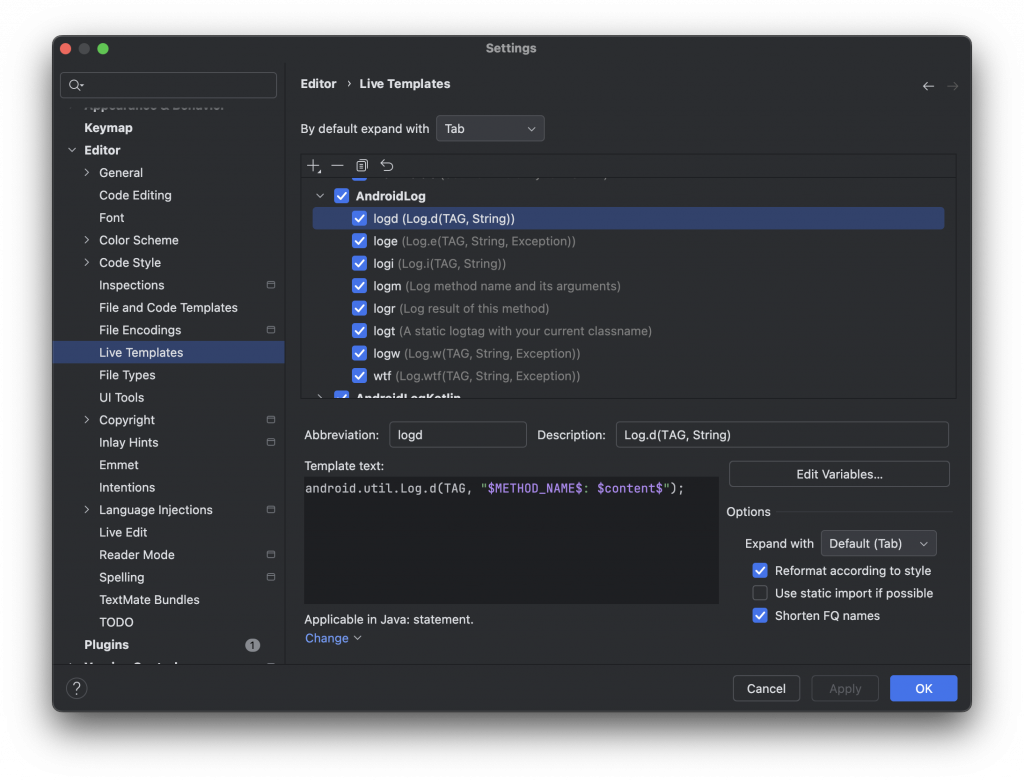Click the add template plus icon
The image size is (1024, 781).
314,166
